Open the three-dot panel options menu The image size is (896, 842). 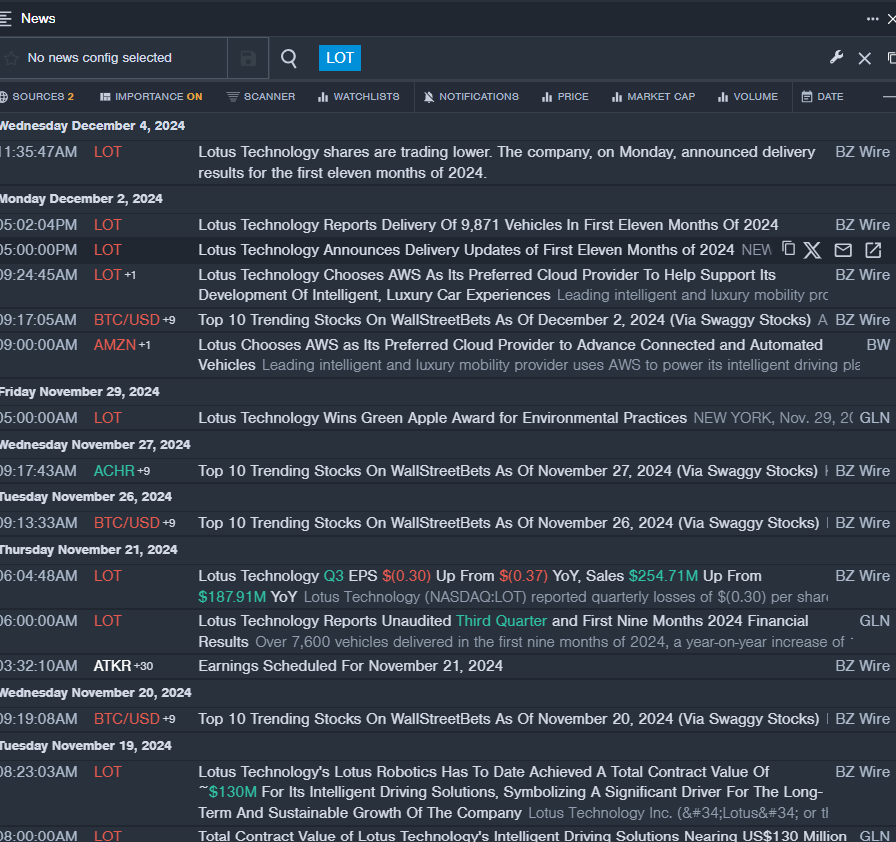873,18
